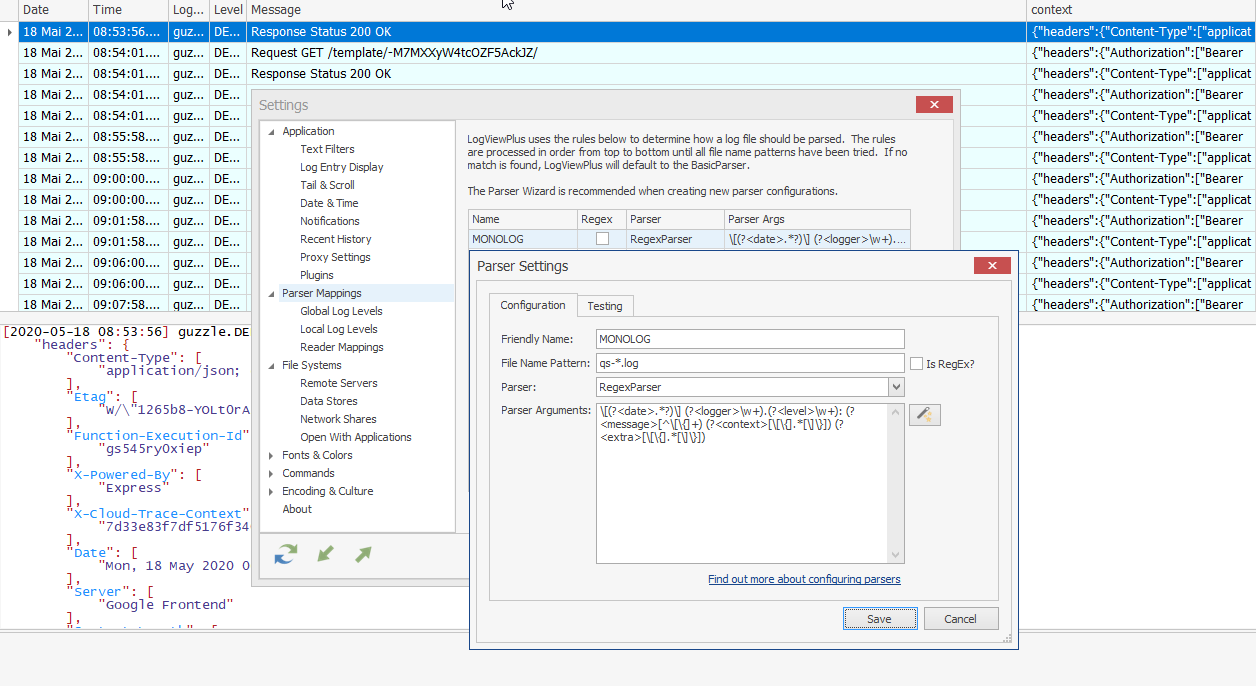The width and height of the screenshot is (1256, 686).
Task: Open Proxy Settings item
Action: 335,257
